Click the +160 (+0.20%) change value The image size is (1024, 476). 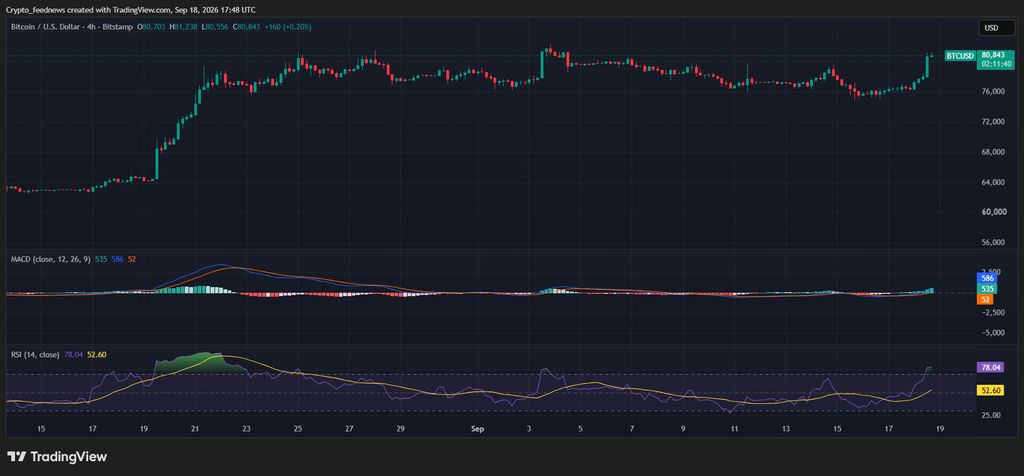click(x=288, y=27)
